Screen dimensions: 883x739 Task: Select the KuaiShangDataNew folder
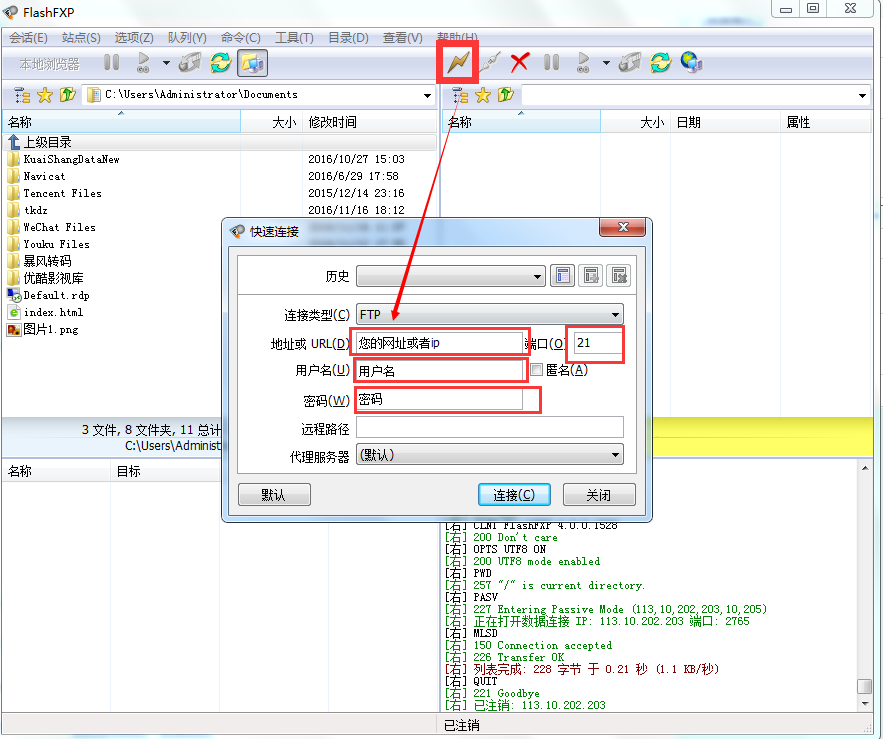71,159
